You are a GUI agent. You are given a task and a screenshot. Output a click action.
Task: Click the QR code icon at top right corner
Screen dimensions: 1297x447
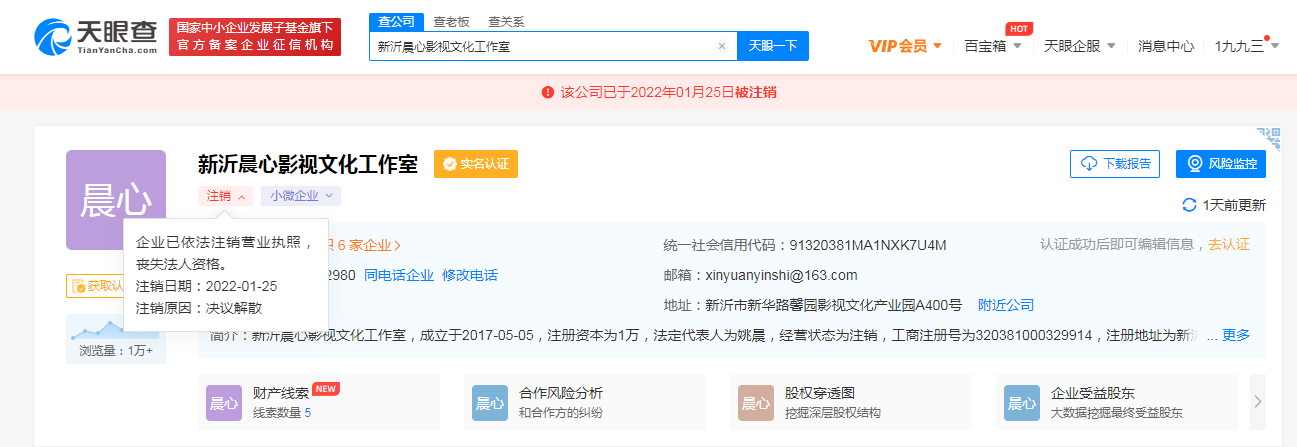click(x=1268, y=137)
